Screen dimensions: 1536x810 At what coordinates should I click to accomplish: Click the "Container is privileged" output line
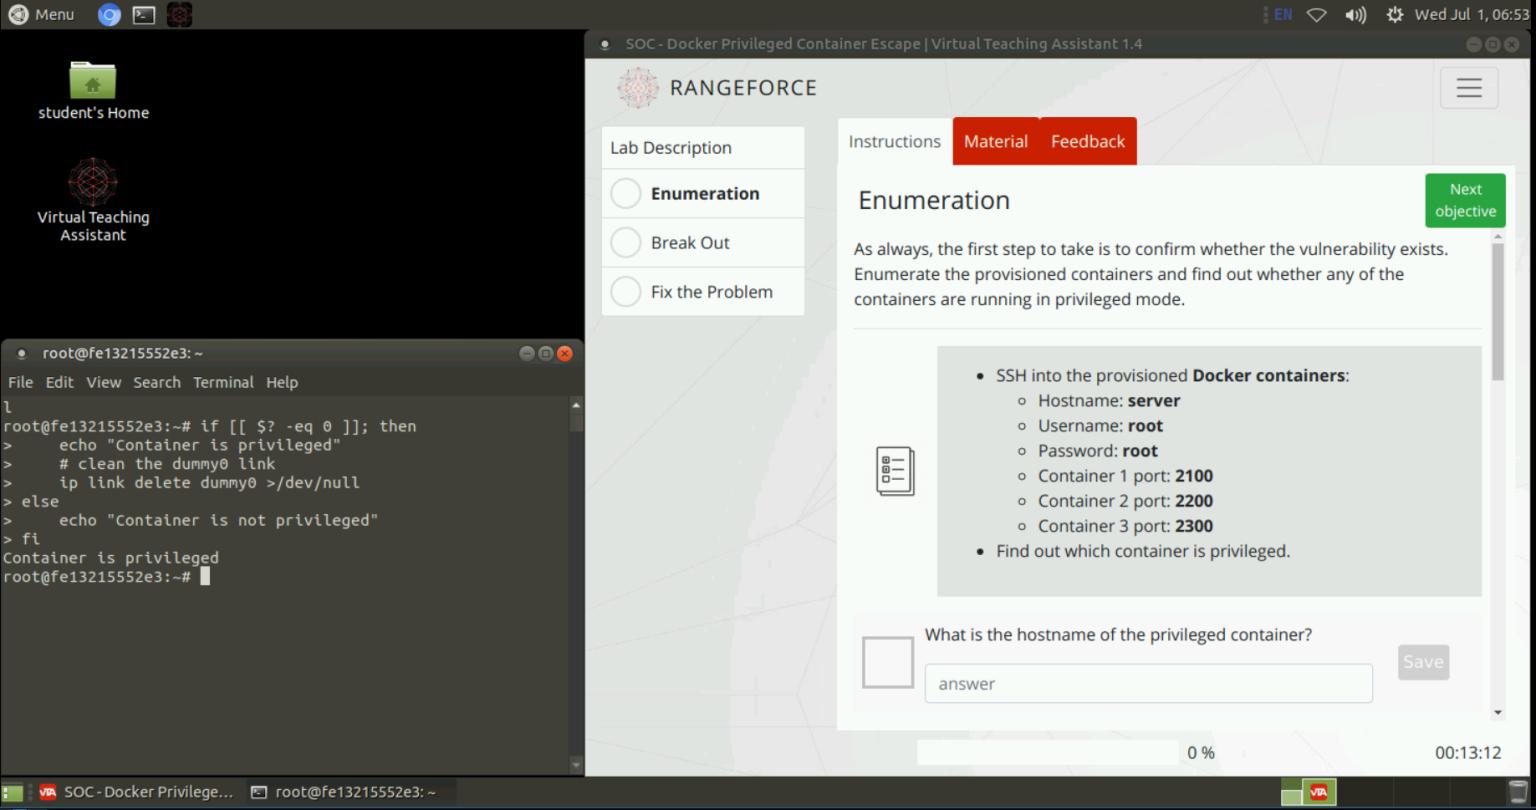110,558
